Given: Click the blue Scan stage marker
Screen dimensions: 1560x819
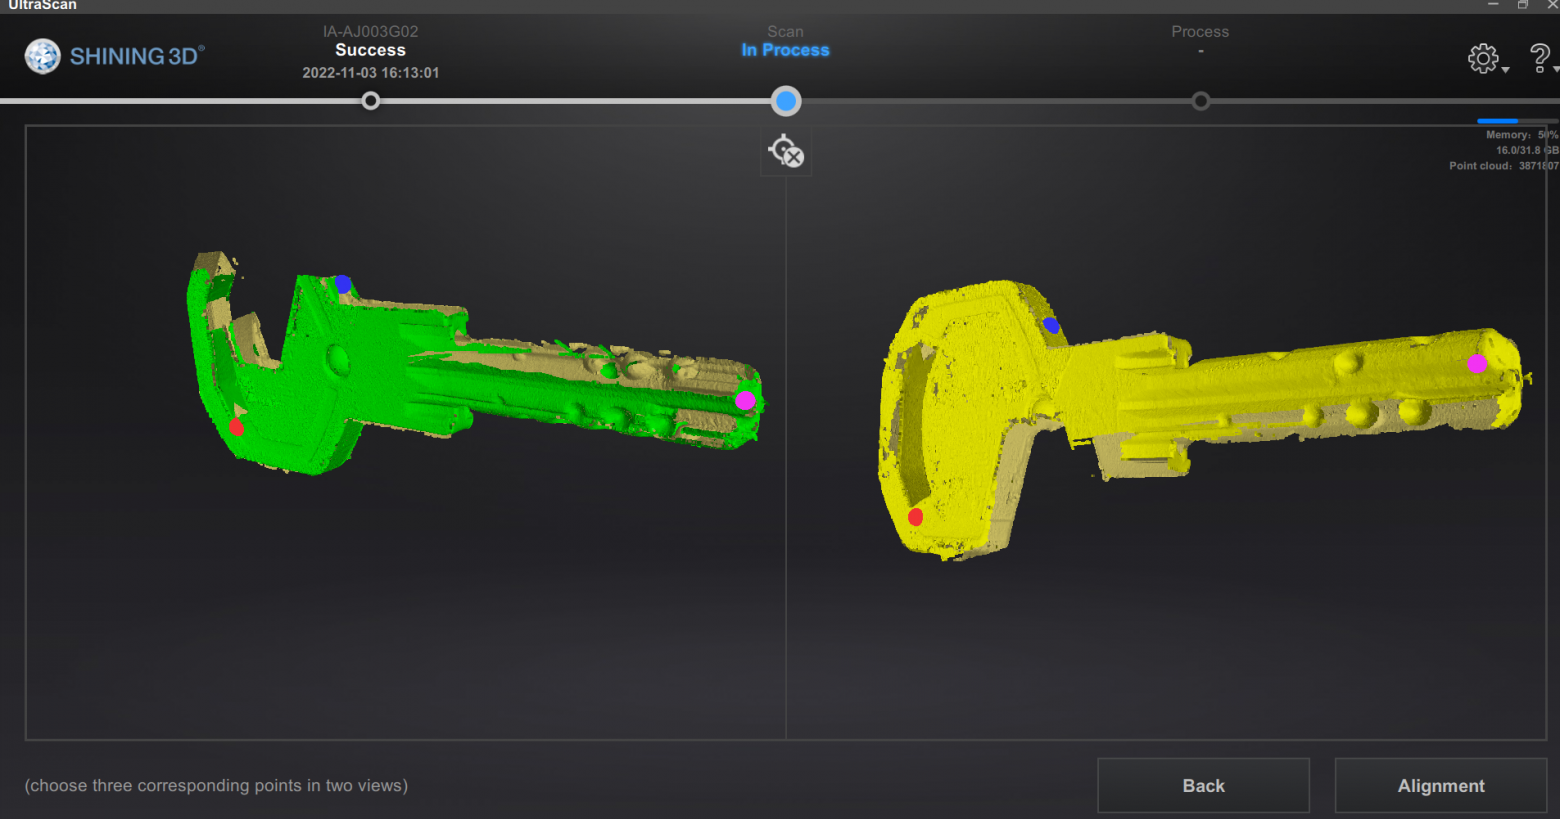Looking at the screenshot, I should point(786,101).
